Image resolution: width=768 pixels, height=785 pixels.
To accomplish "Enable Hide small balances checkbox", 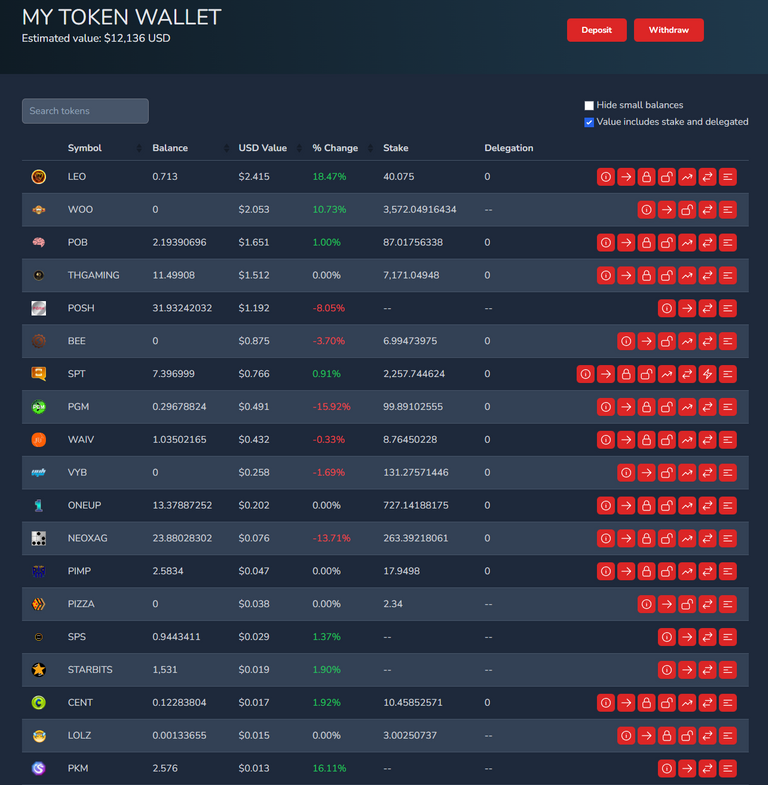I will point(589,105).
